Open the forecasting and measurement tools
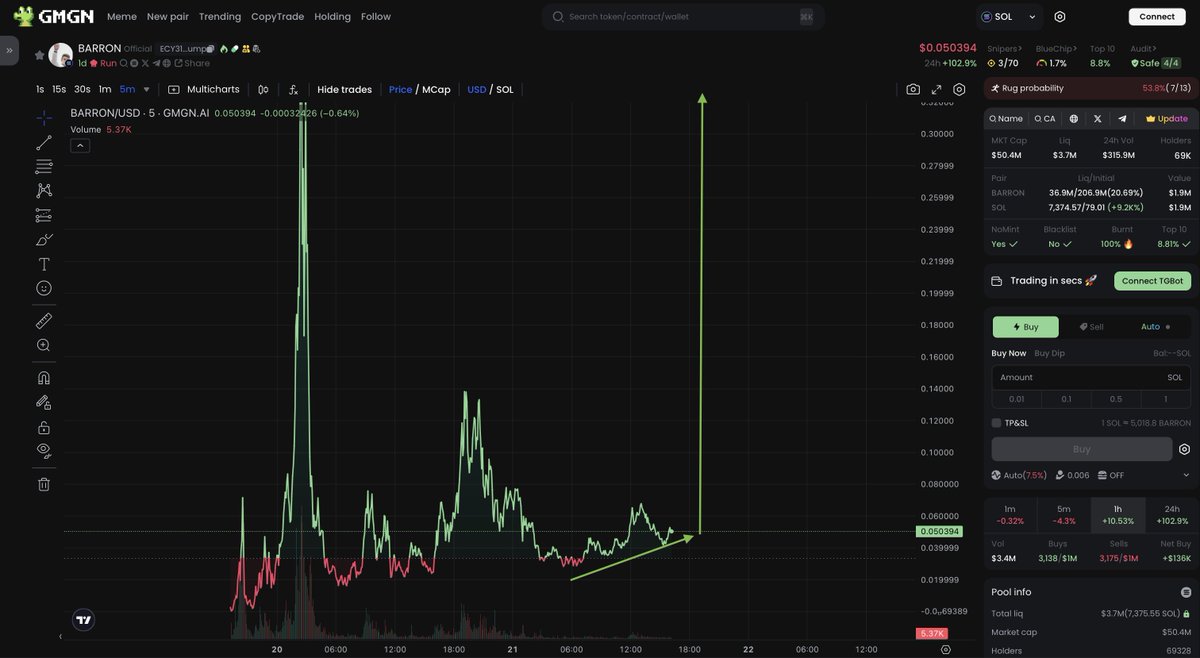 44,215
